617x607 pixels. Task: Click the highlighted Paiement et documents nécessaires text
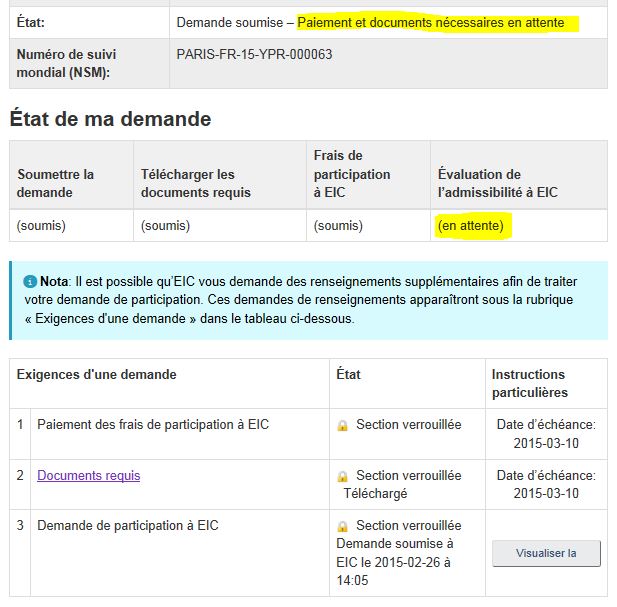coord(431,22)
